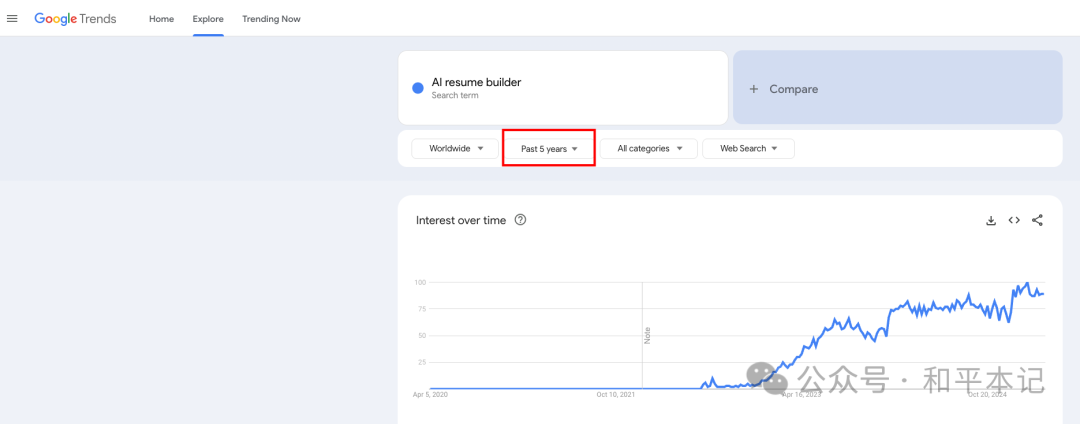
Task: Click the blue dot beside AI resume builder
Action: tap(417, 88)
